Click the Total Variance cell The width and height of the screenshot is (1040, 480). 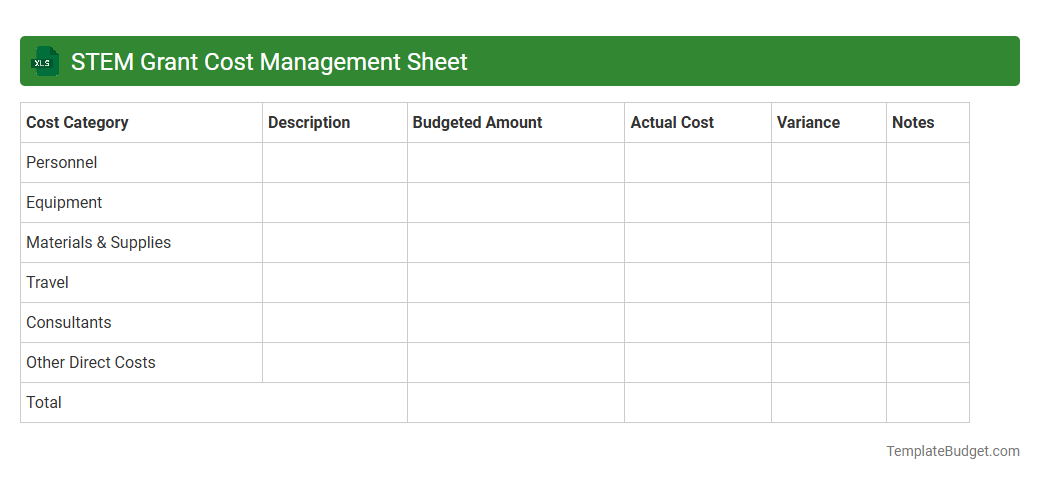click(x=829, y=402)
